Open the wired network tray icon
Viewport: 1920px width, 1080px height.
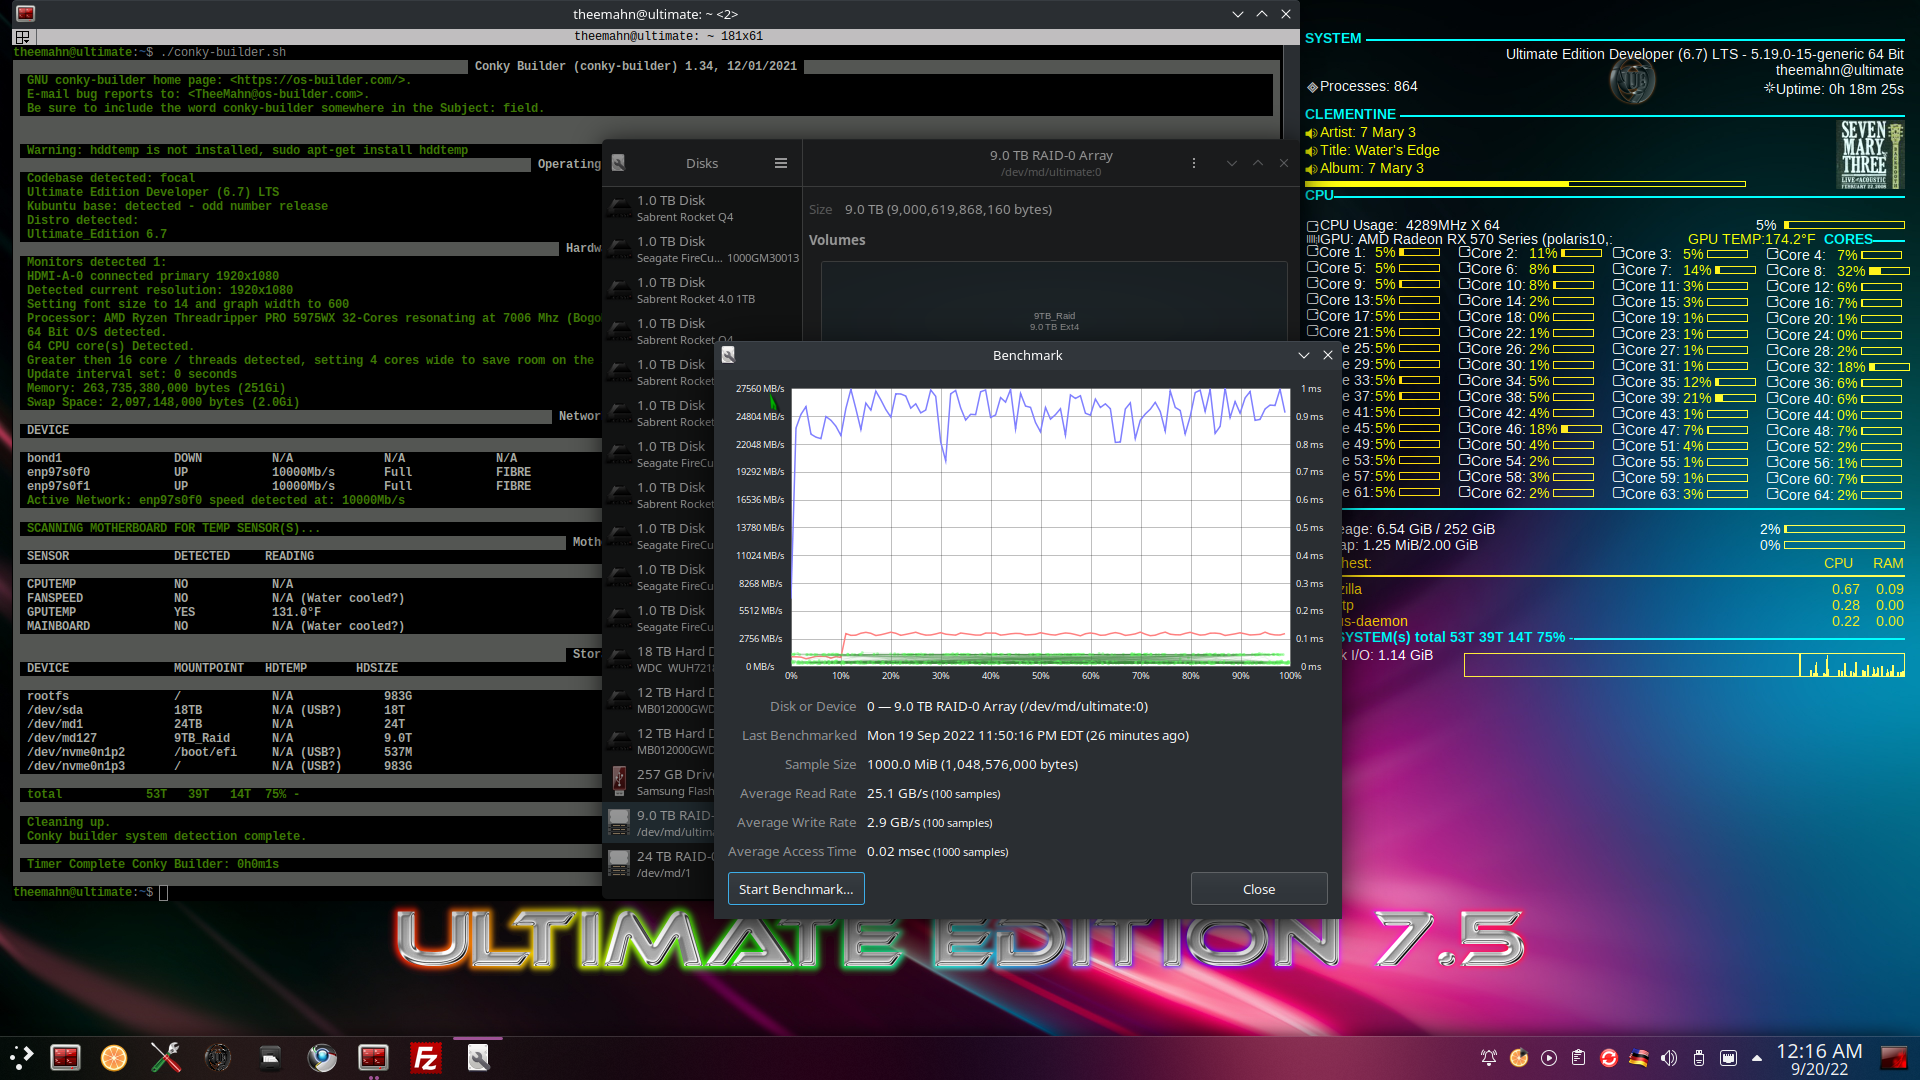point(1729,1057)
